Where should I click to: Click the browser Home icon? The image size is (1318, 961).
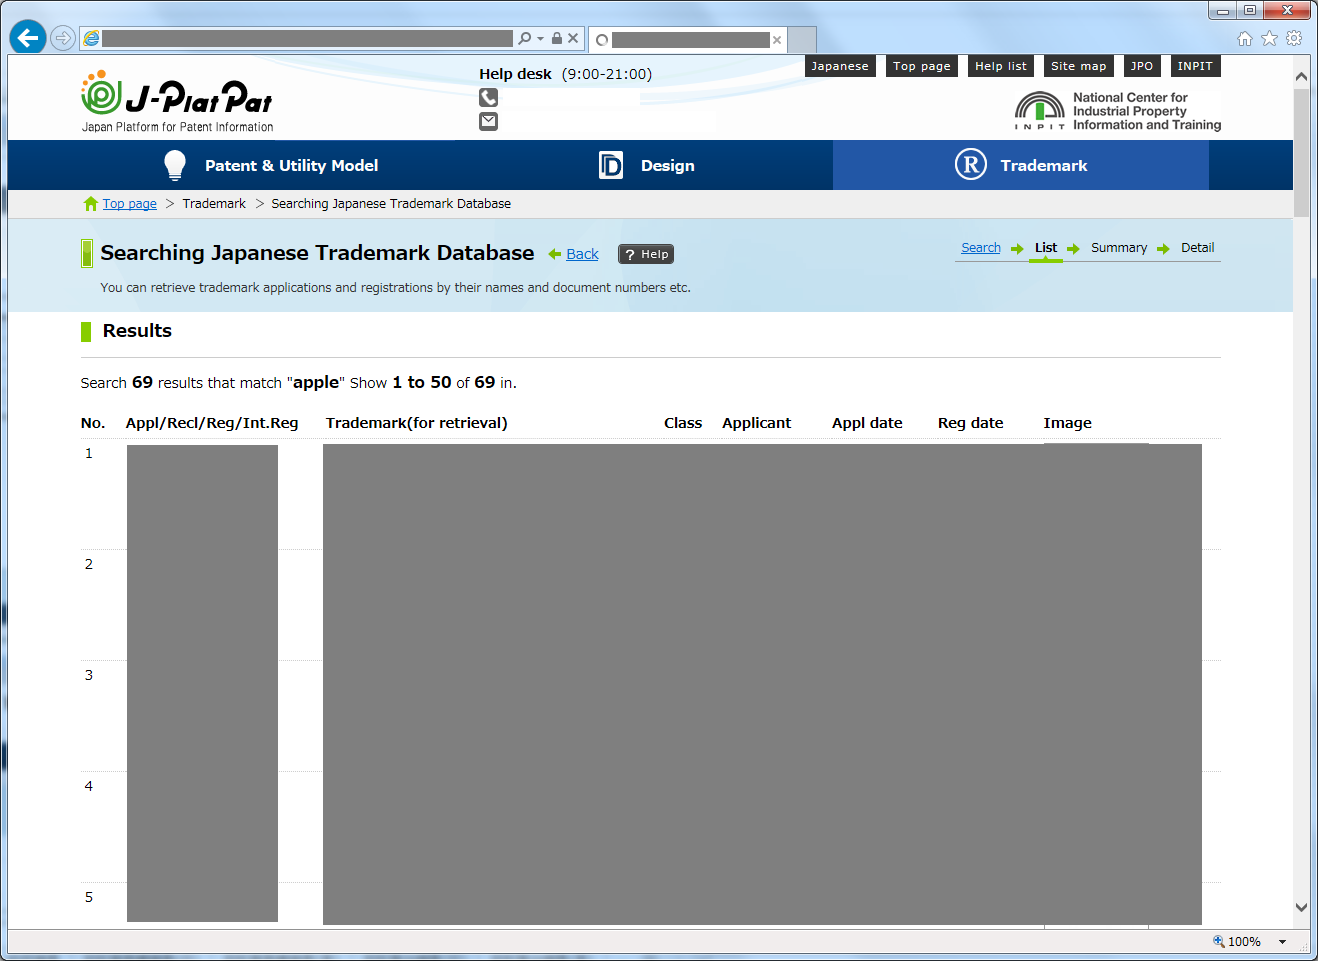click(x=1246, y=37)
